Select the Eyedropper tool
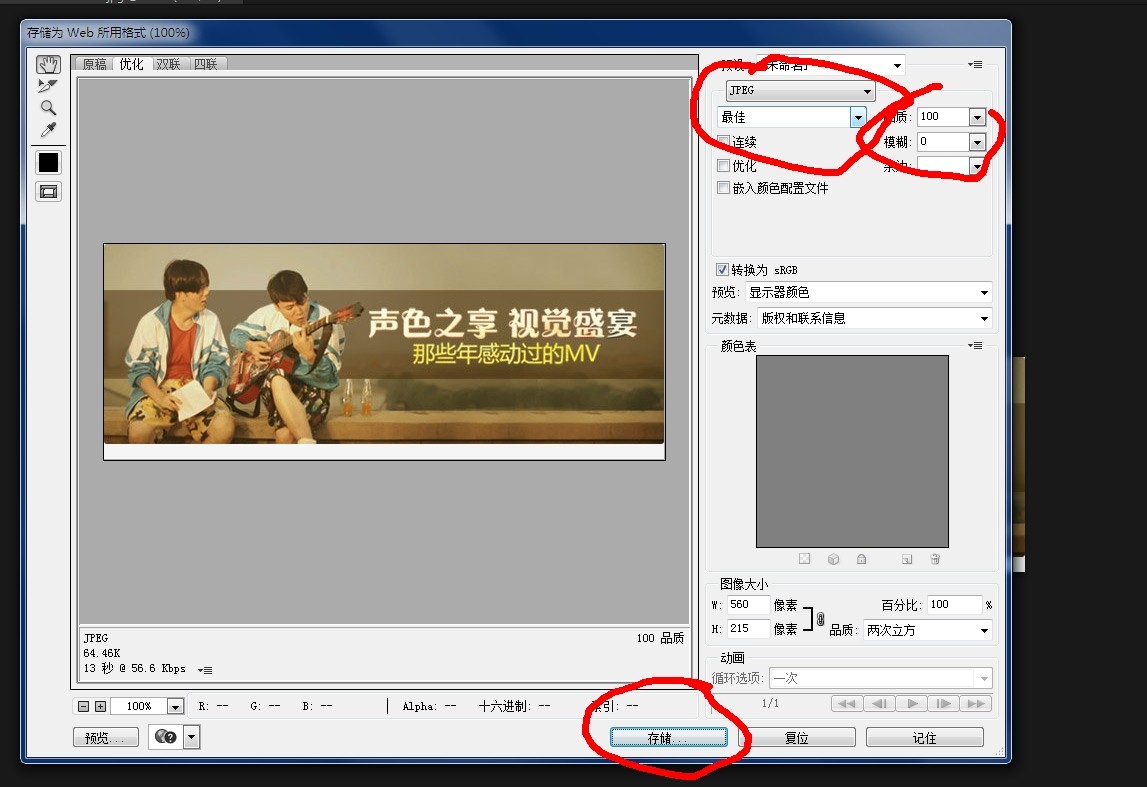This screenshot has height=787, width=1147. pyautogui.click(x=48, y=130)
